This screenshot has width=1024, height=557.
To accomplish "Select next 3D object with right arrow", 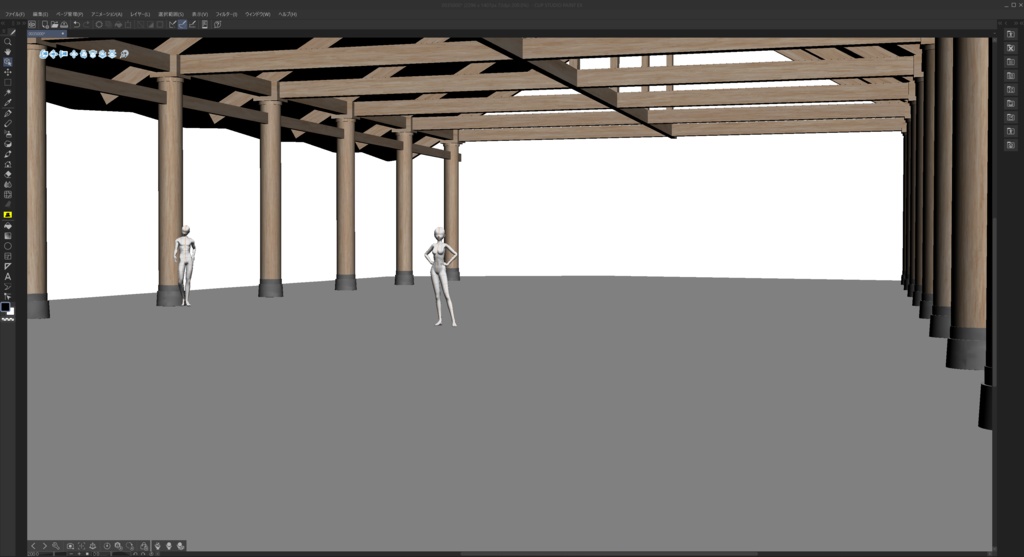I will [x=44, y=546].
